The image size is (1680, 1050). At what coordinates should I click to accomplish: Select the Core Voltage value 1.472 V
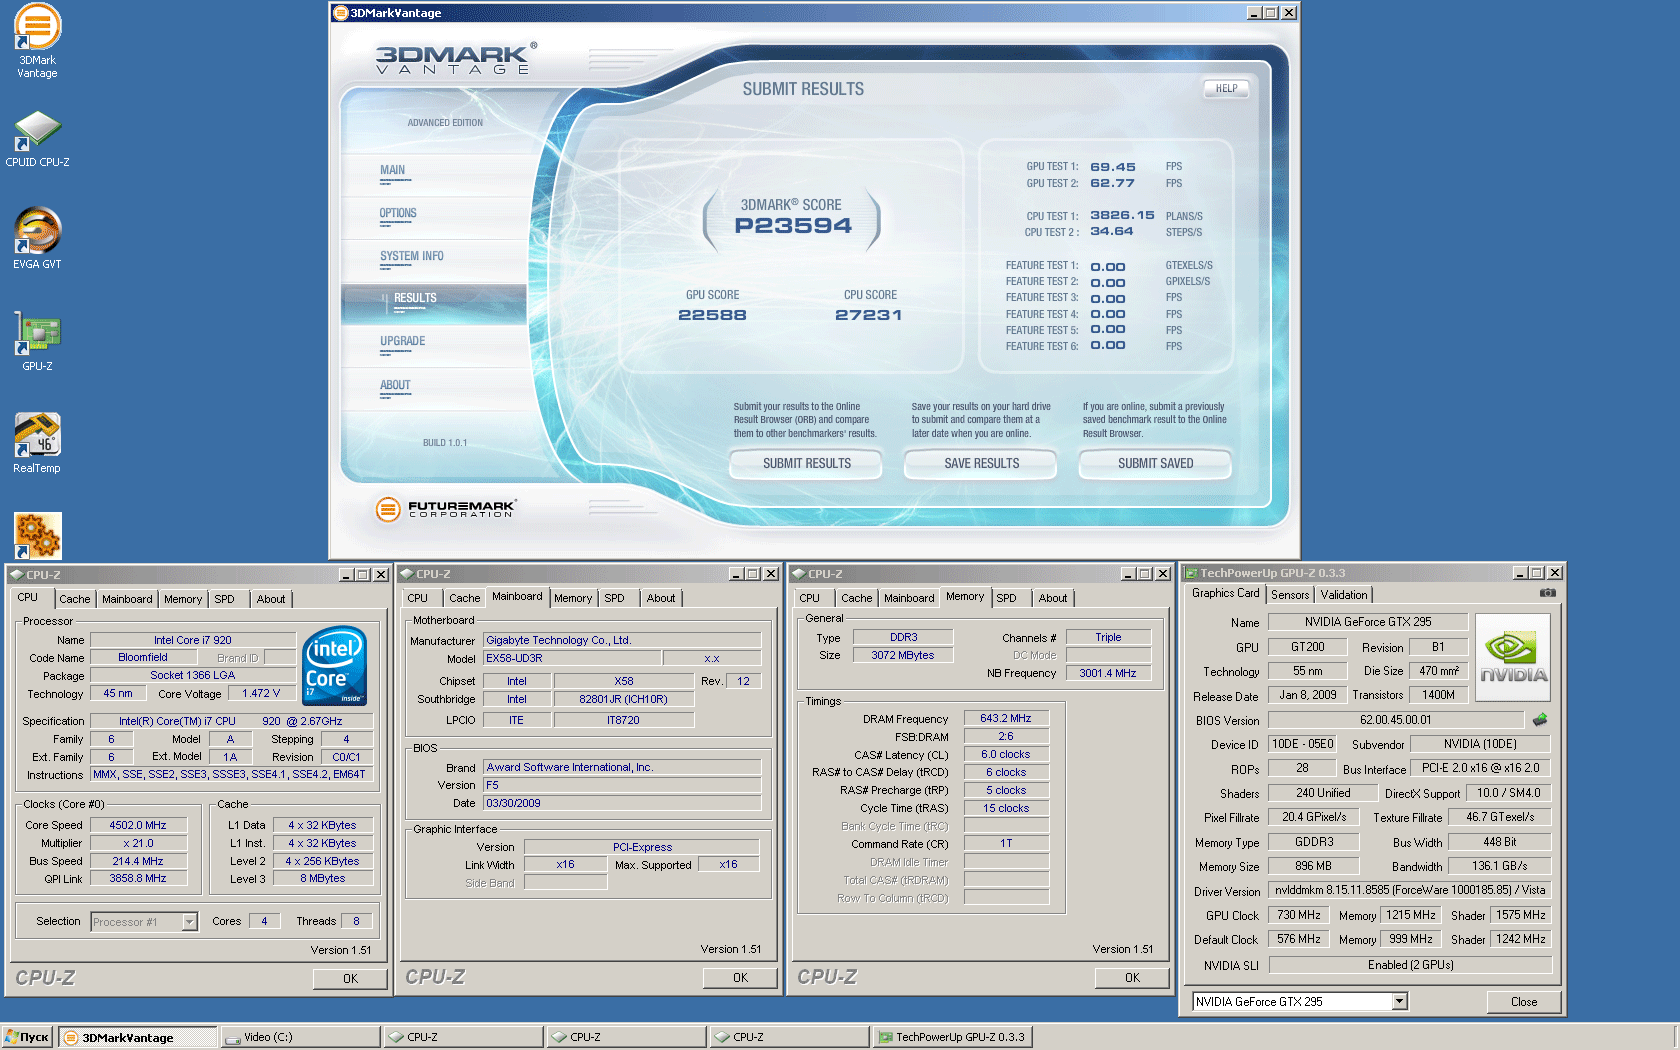click(x=261, y=693)
